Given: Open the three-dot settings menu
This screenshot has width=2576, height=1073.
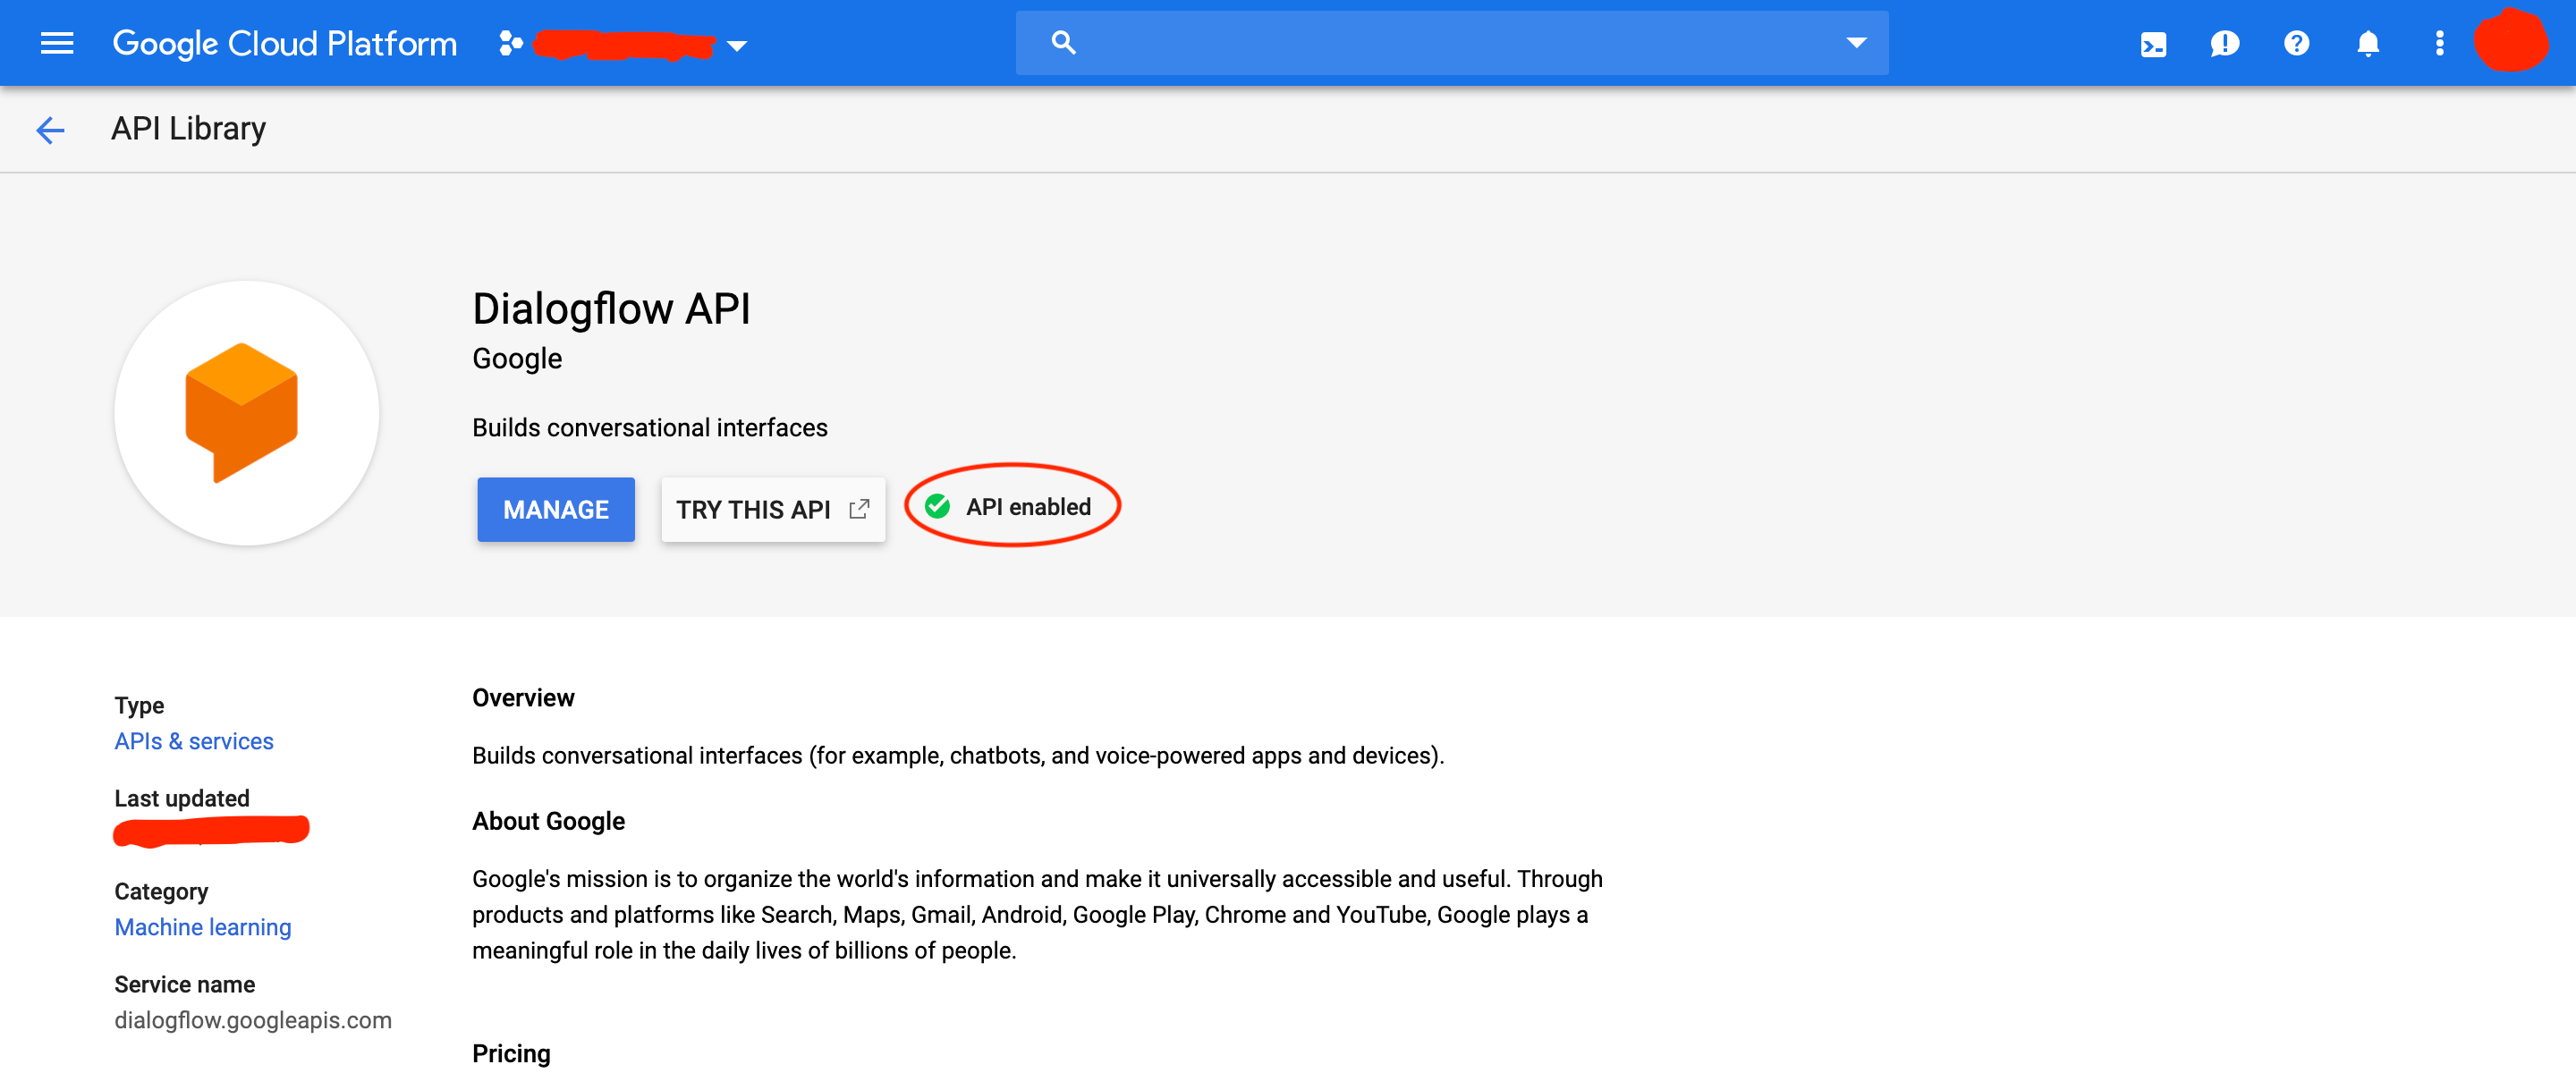Looking at the screenshot, I should (2439, 44).
